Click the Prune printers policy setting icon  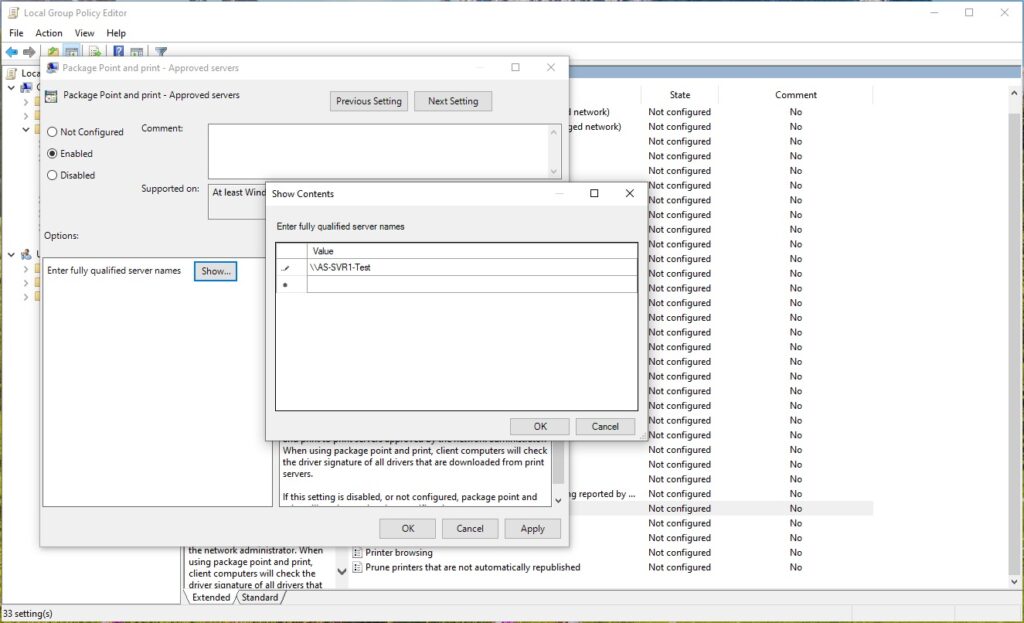coord(357,567)
